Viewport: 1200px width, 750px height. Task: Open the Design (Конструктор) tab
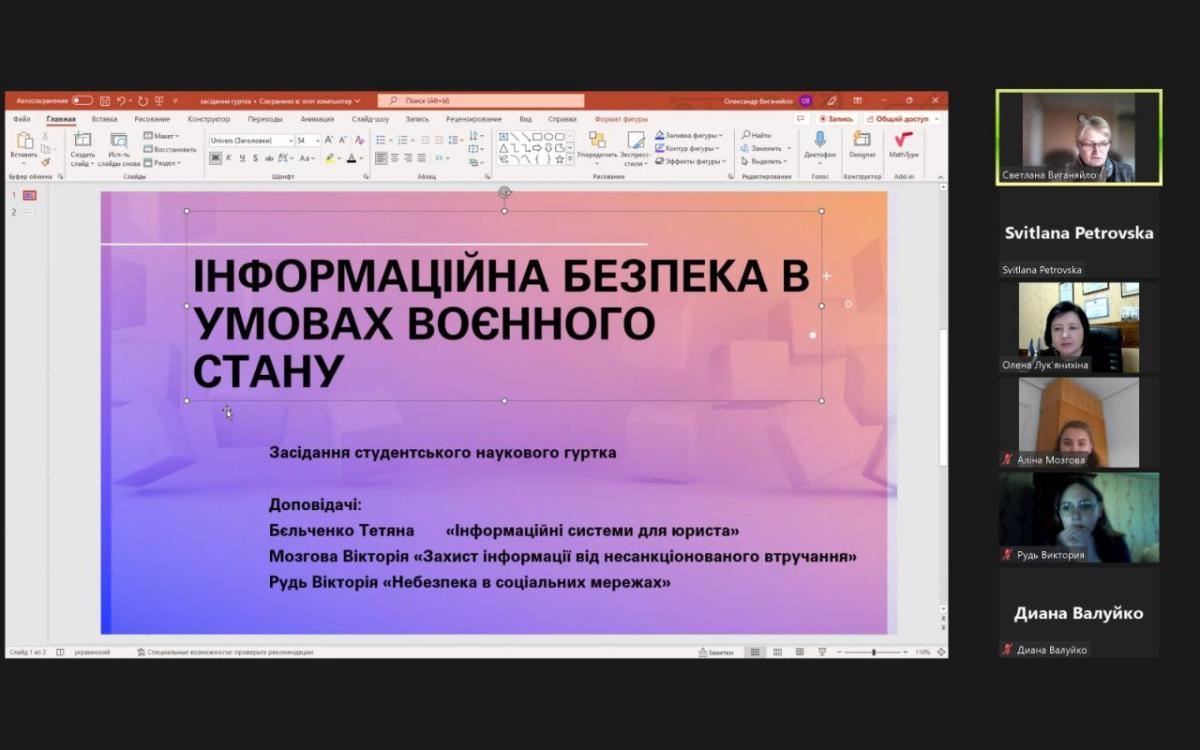point(209,119)
